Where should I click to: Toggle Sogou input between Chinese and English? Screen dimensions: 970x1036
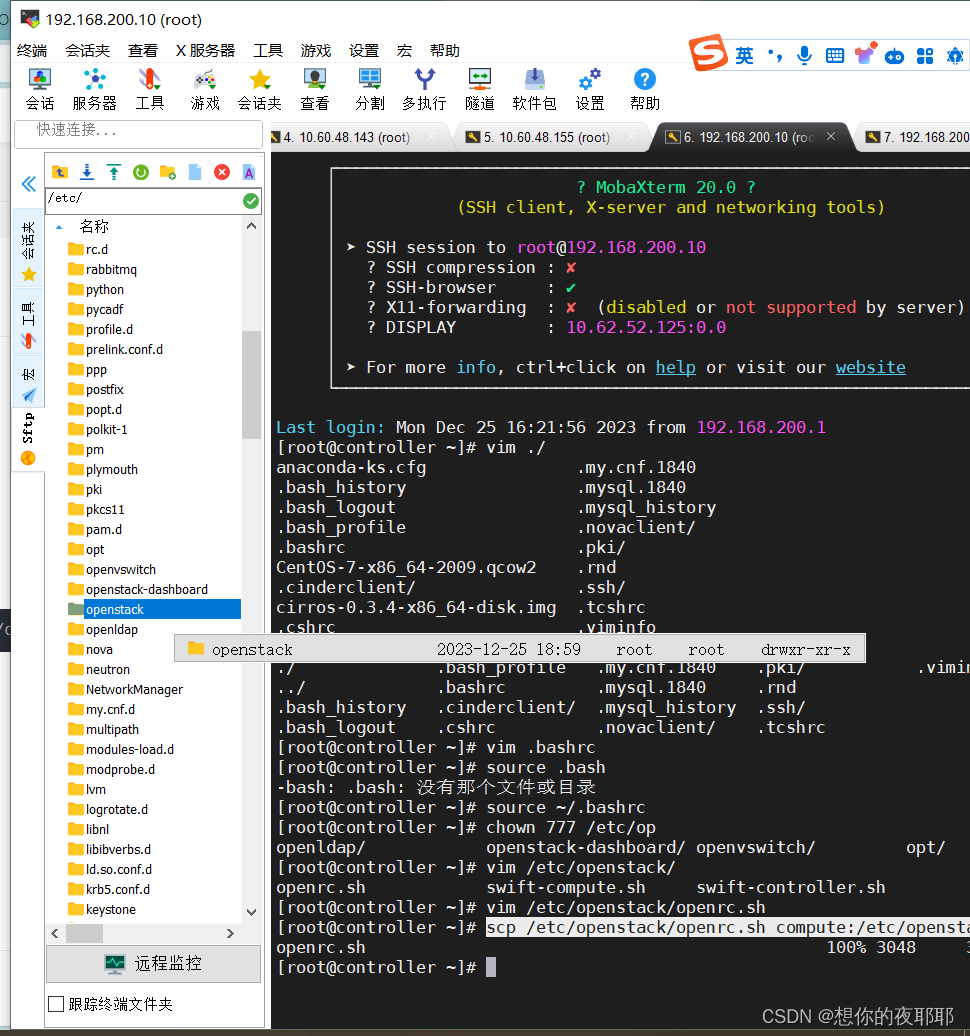point(744,56)
